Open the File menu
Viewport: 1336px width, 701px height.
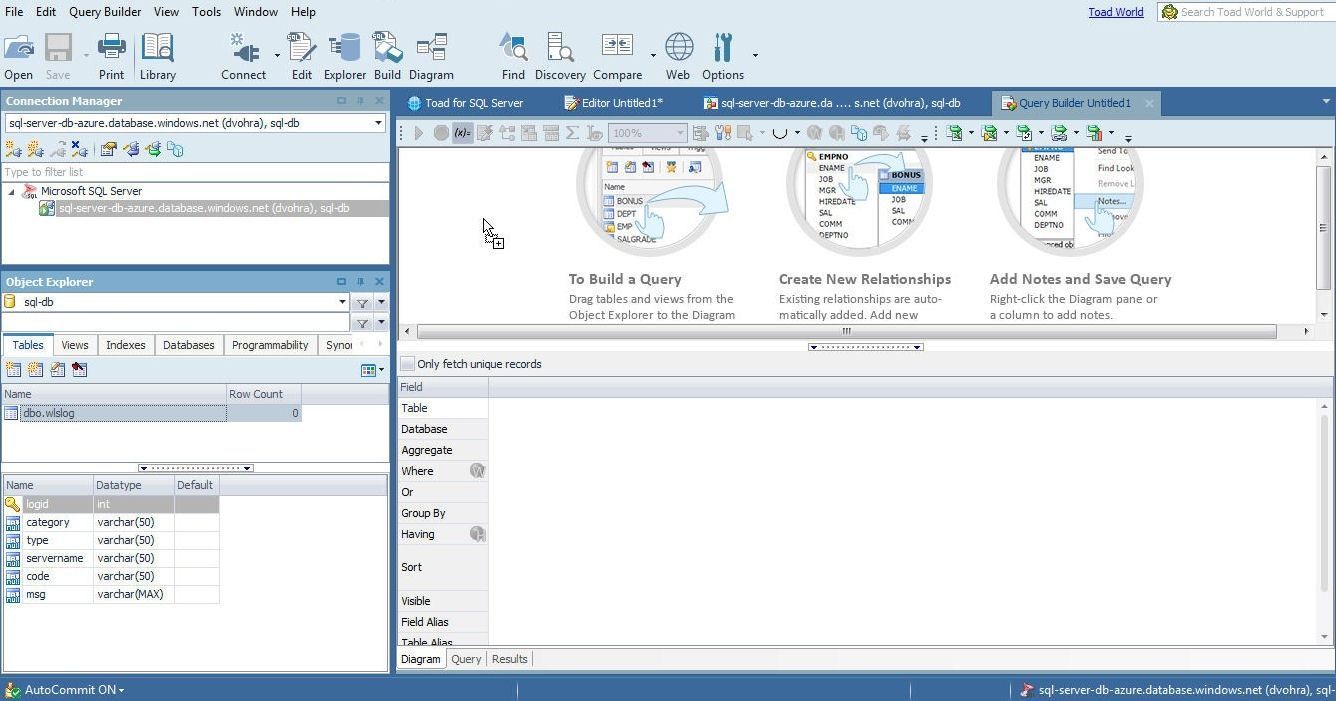(14, 12)
